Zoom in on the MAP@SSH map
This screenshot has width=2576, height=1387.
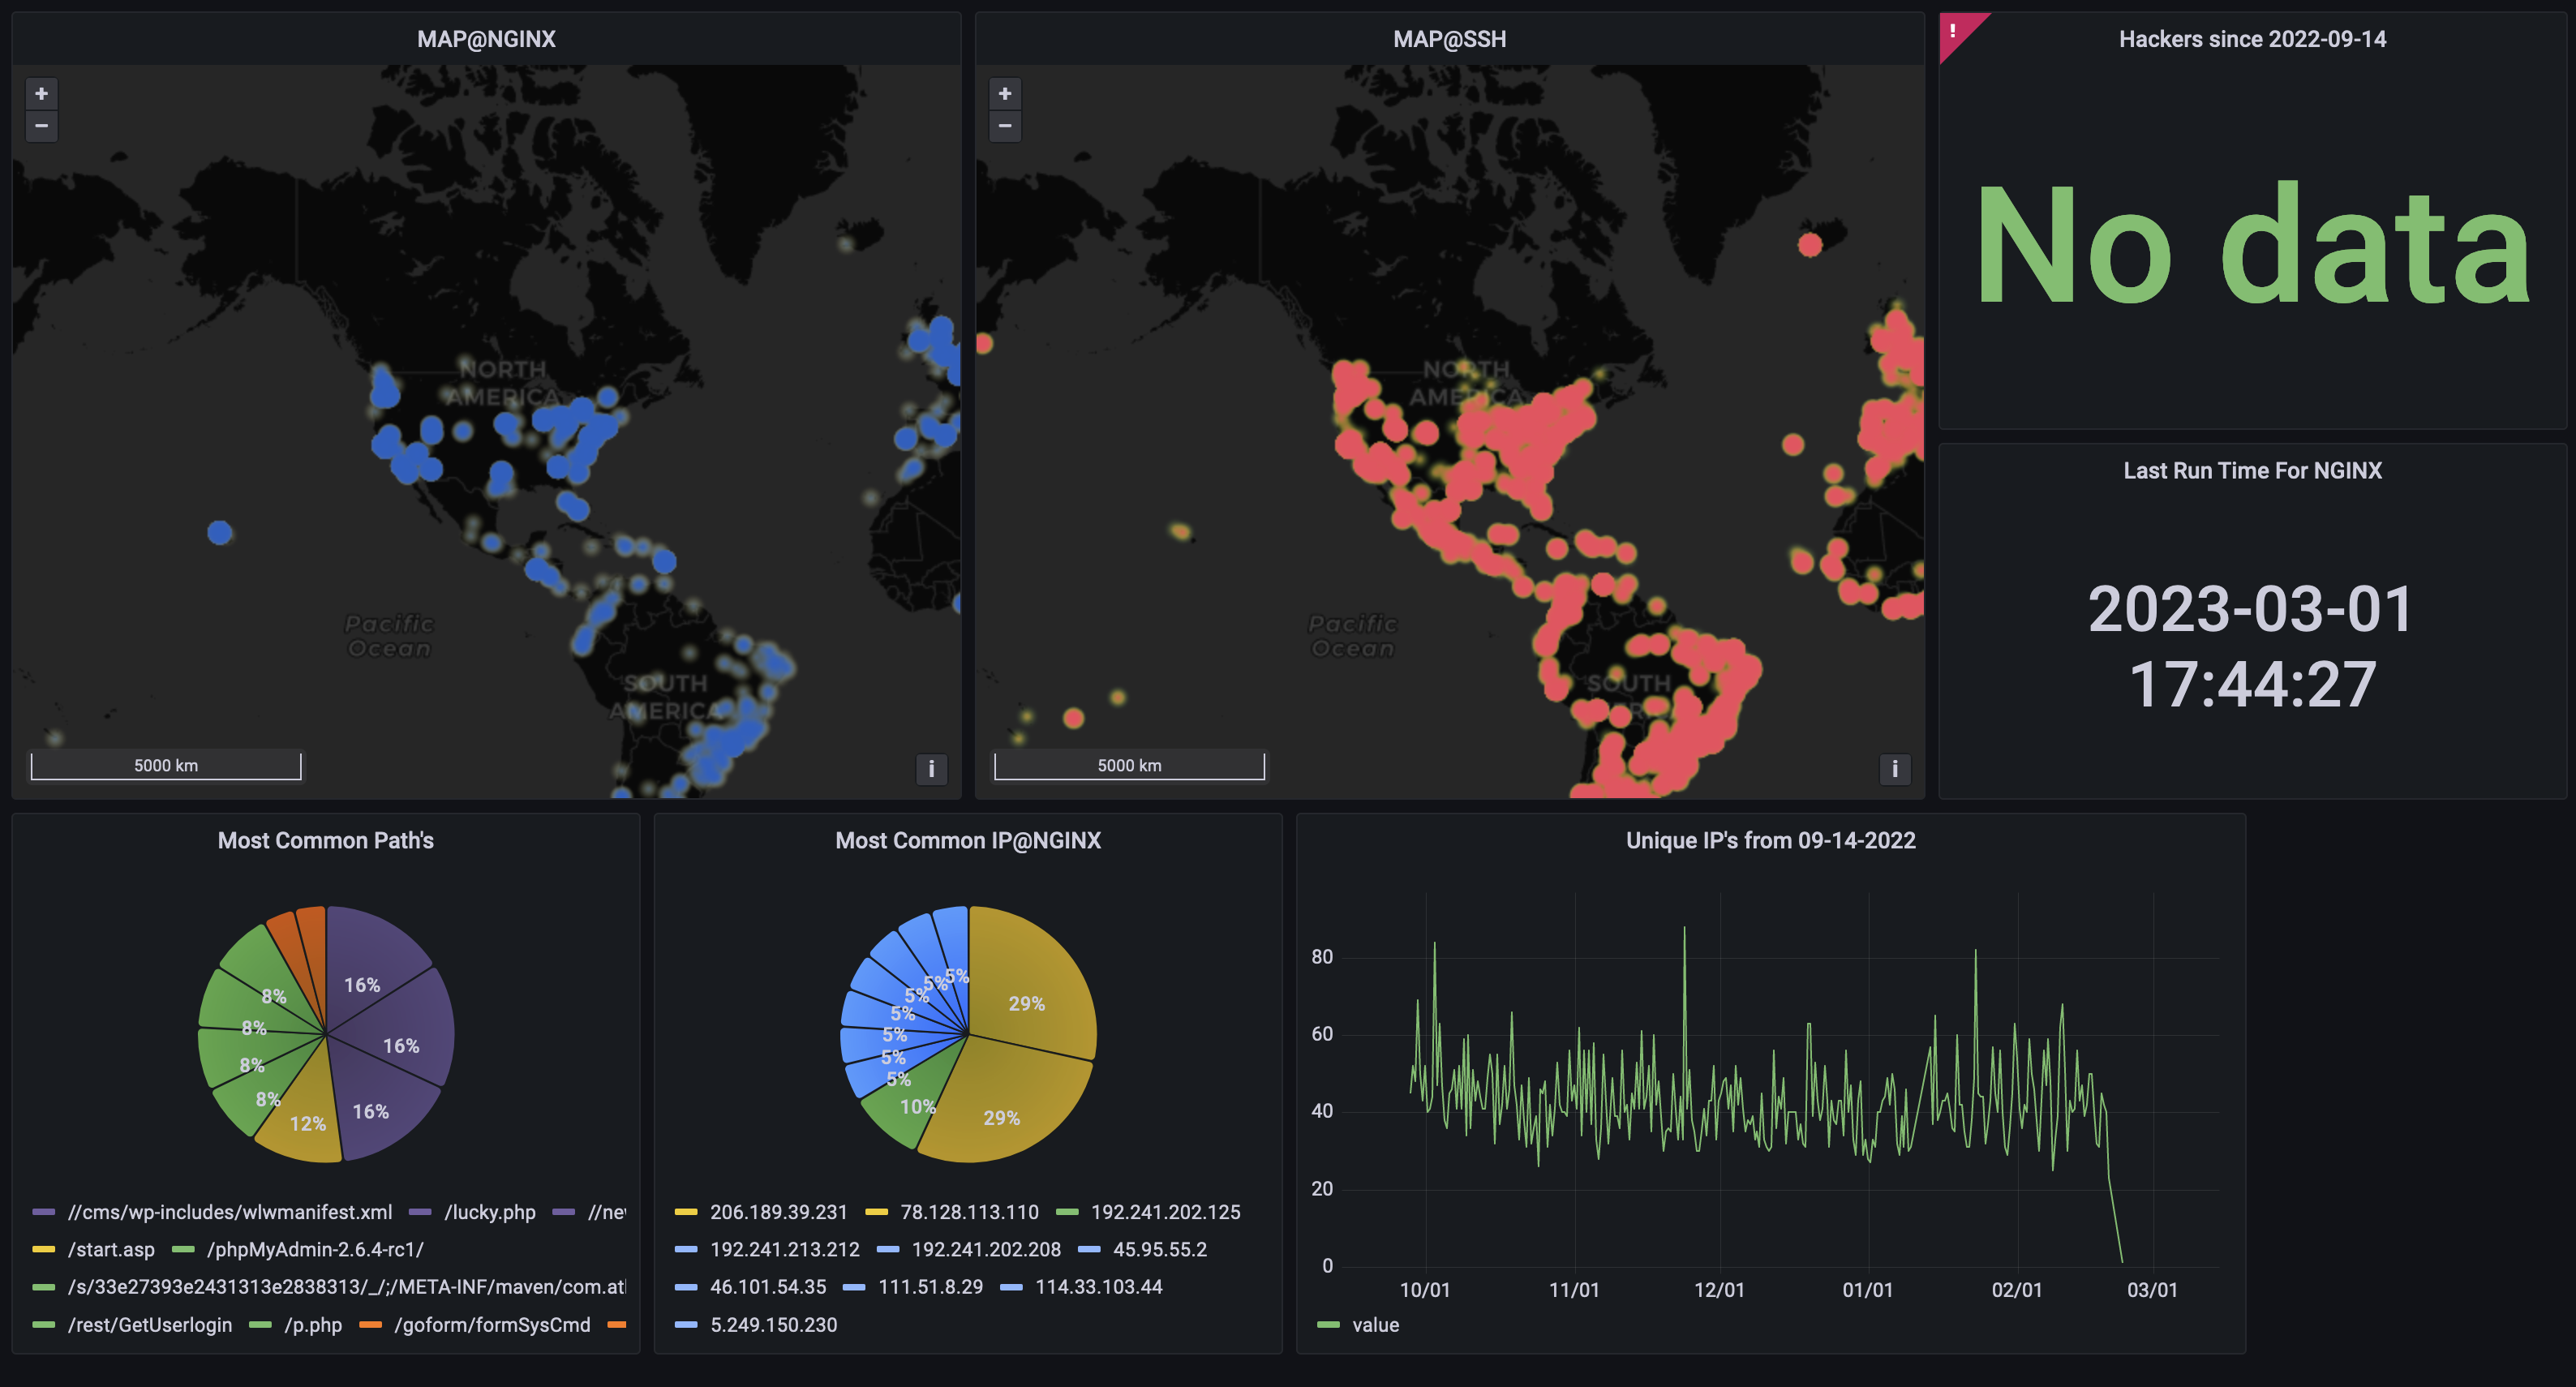pyautogui.click(x=1005, y=93)
